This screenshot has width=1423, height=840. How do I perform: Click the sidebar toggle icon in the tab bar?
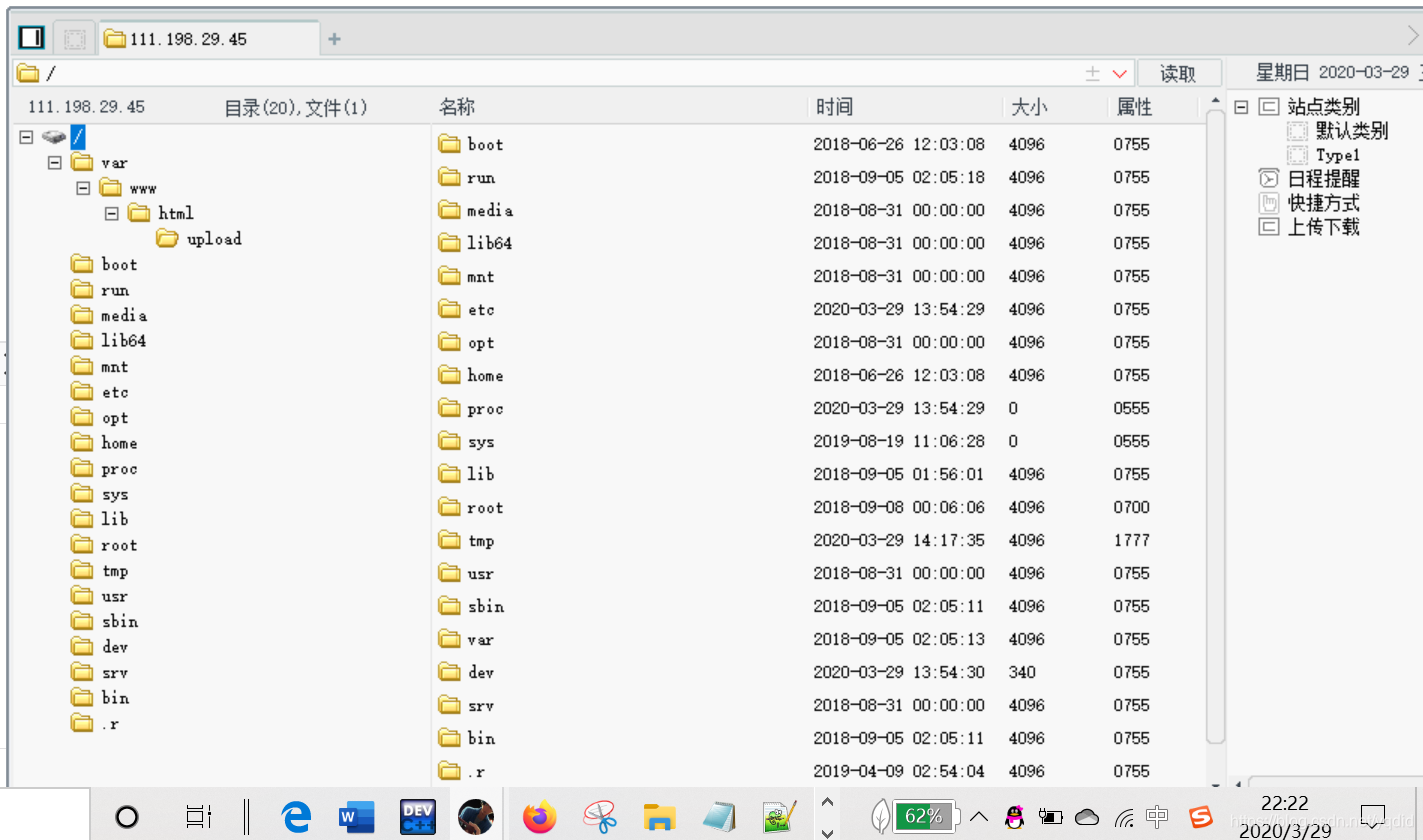pyautogui.click(x=32, y=38)
